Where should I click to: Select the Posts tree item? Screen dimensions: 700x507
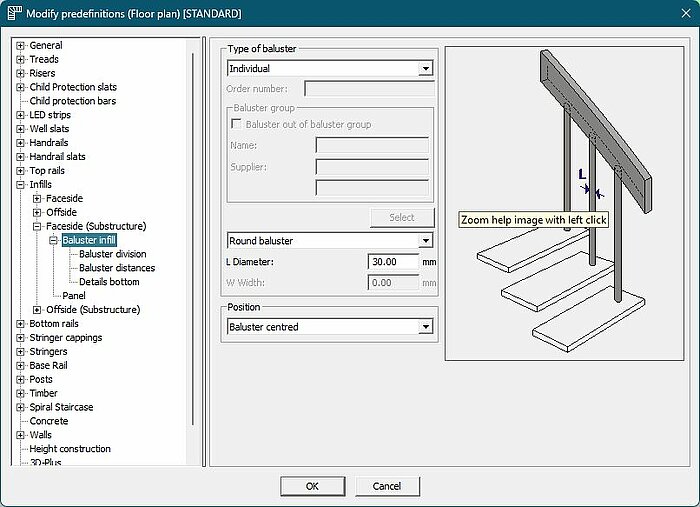coord(41,379)
